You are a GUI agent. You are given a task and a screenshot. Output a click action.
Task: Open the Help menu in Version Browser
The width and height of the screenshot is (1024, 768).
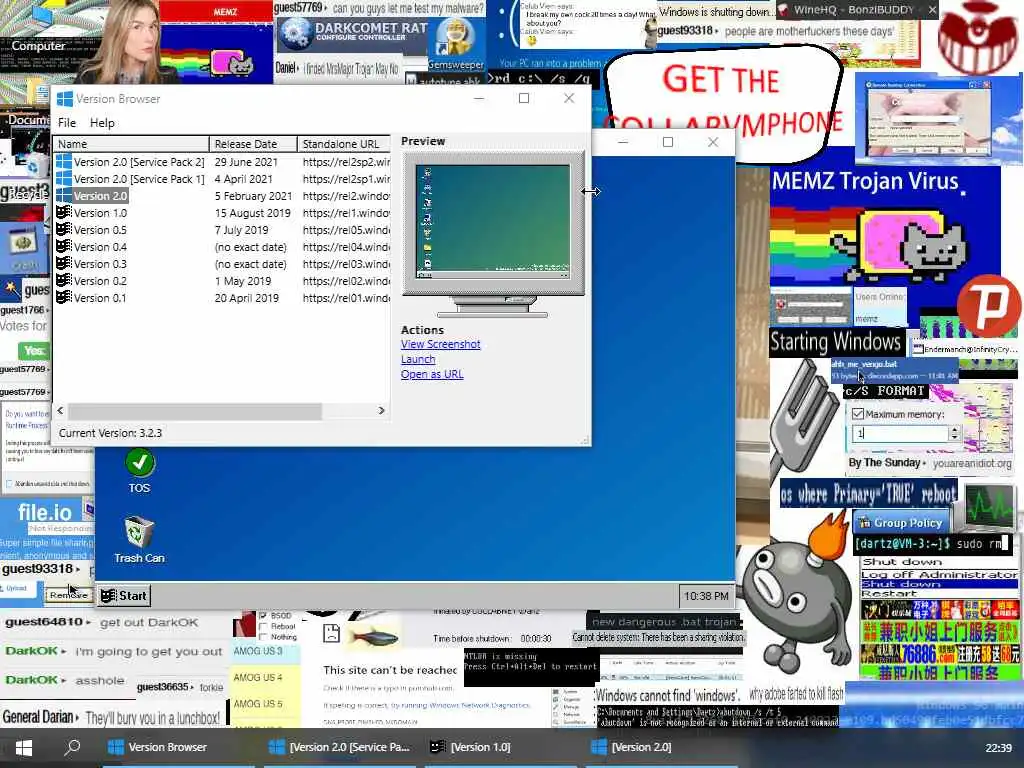click(x=102, y=123)
